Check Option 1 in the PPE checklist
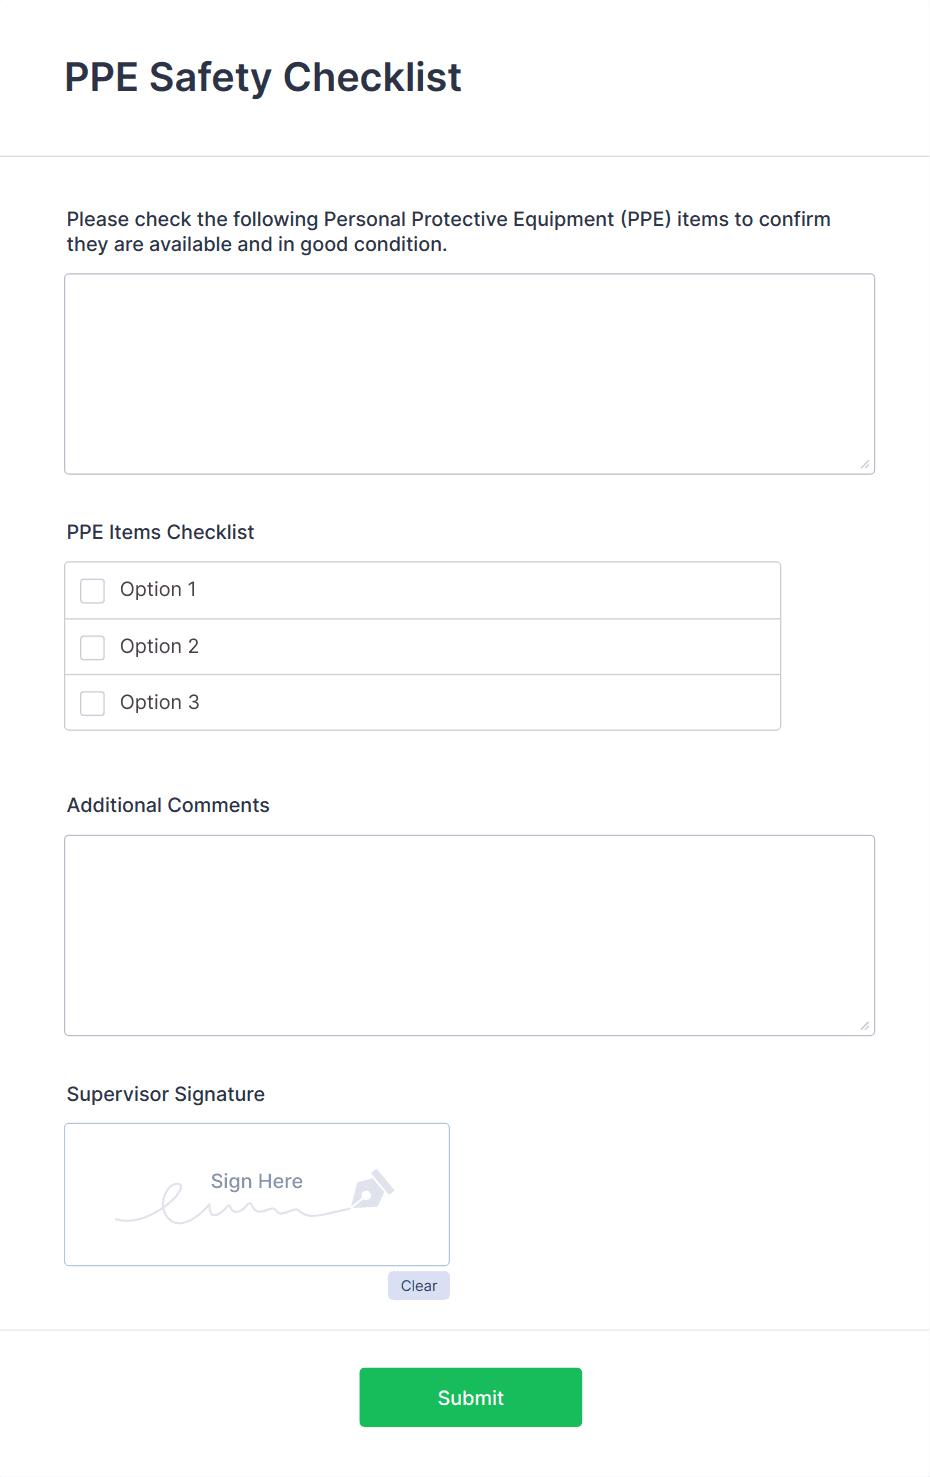 92,590
